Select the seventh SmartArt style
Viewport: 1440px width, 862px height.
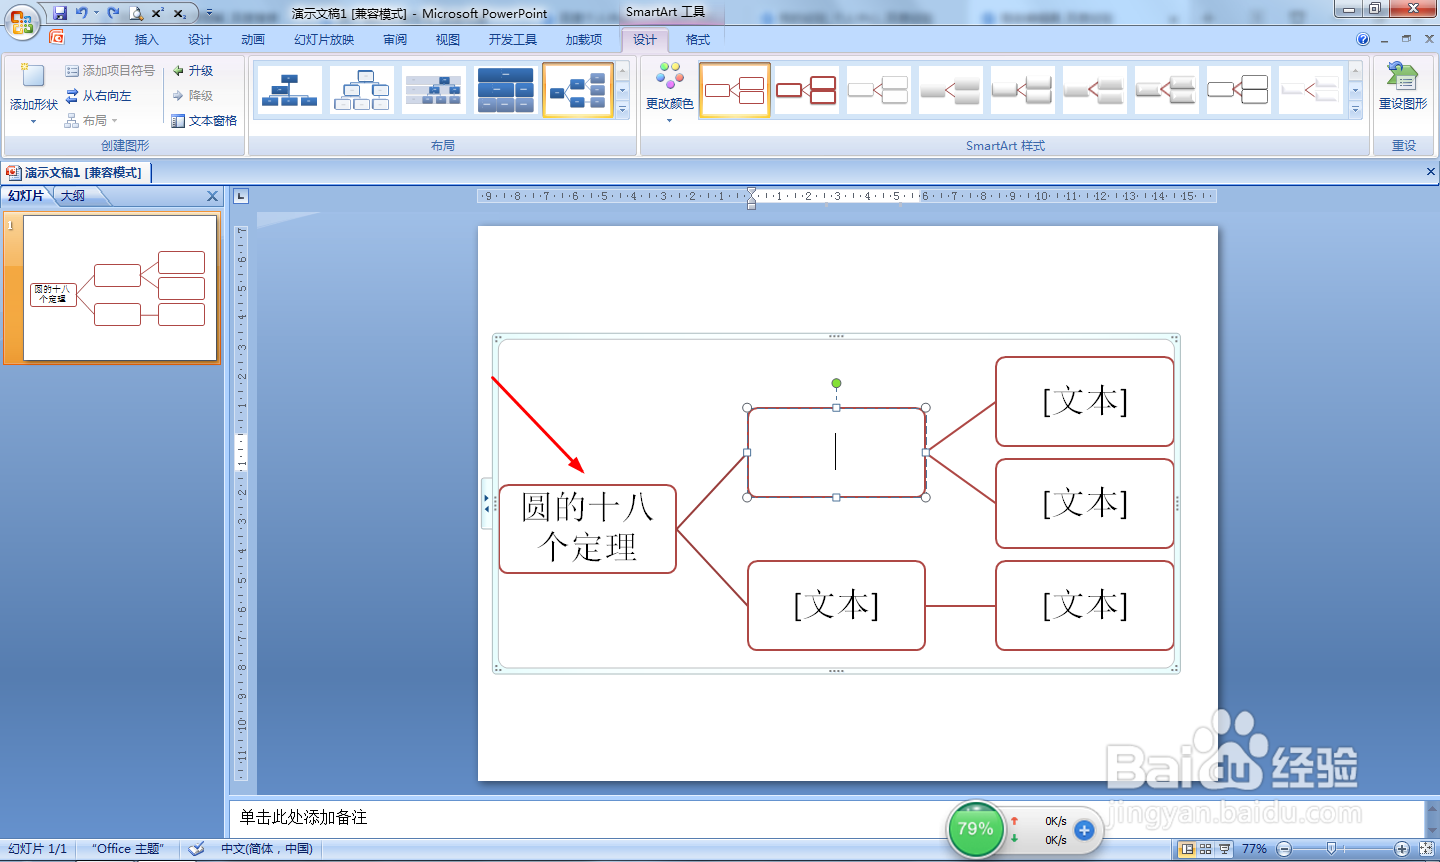point(1166,90)
